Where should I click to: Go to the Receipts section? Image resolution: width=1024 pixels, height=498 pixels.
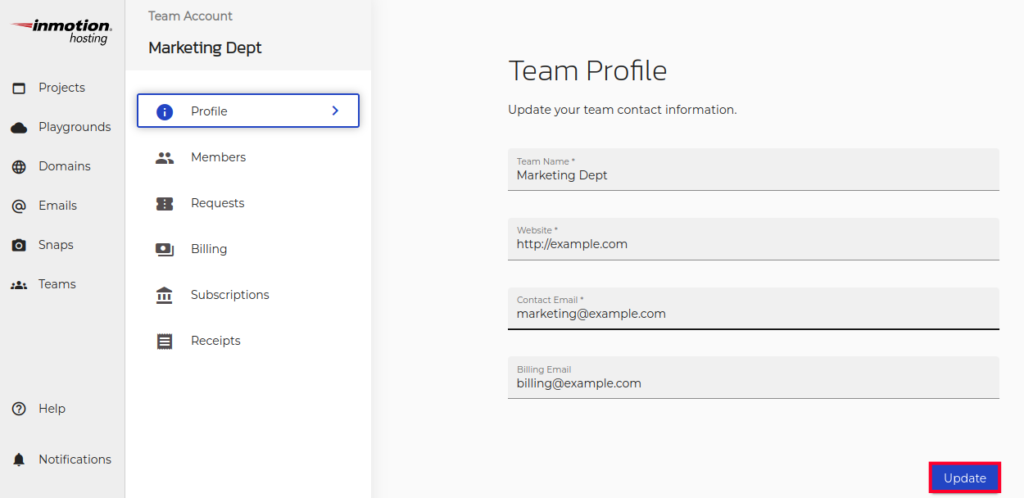click(x=216, y=341)
